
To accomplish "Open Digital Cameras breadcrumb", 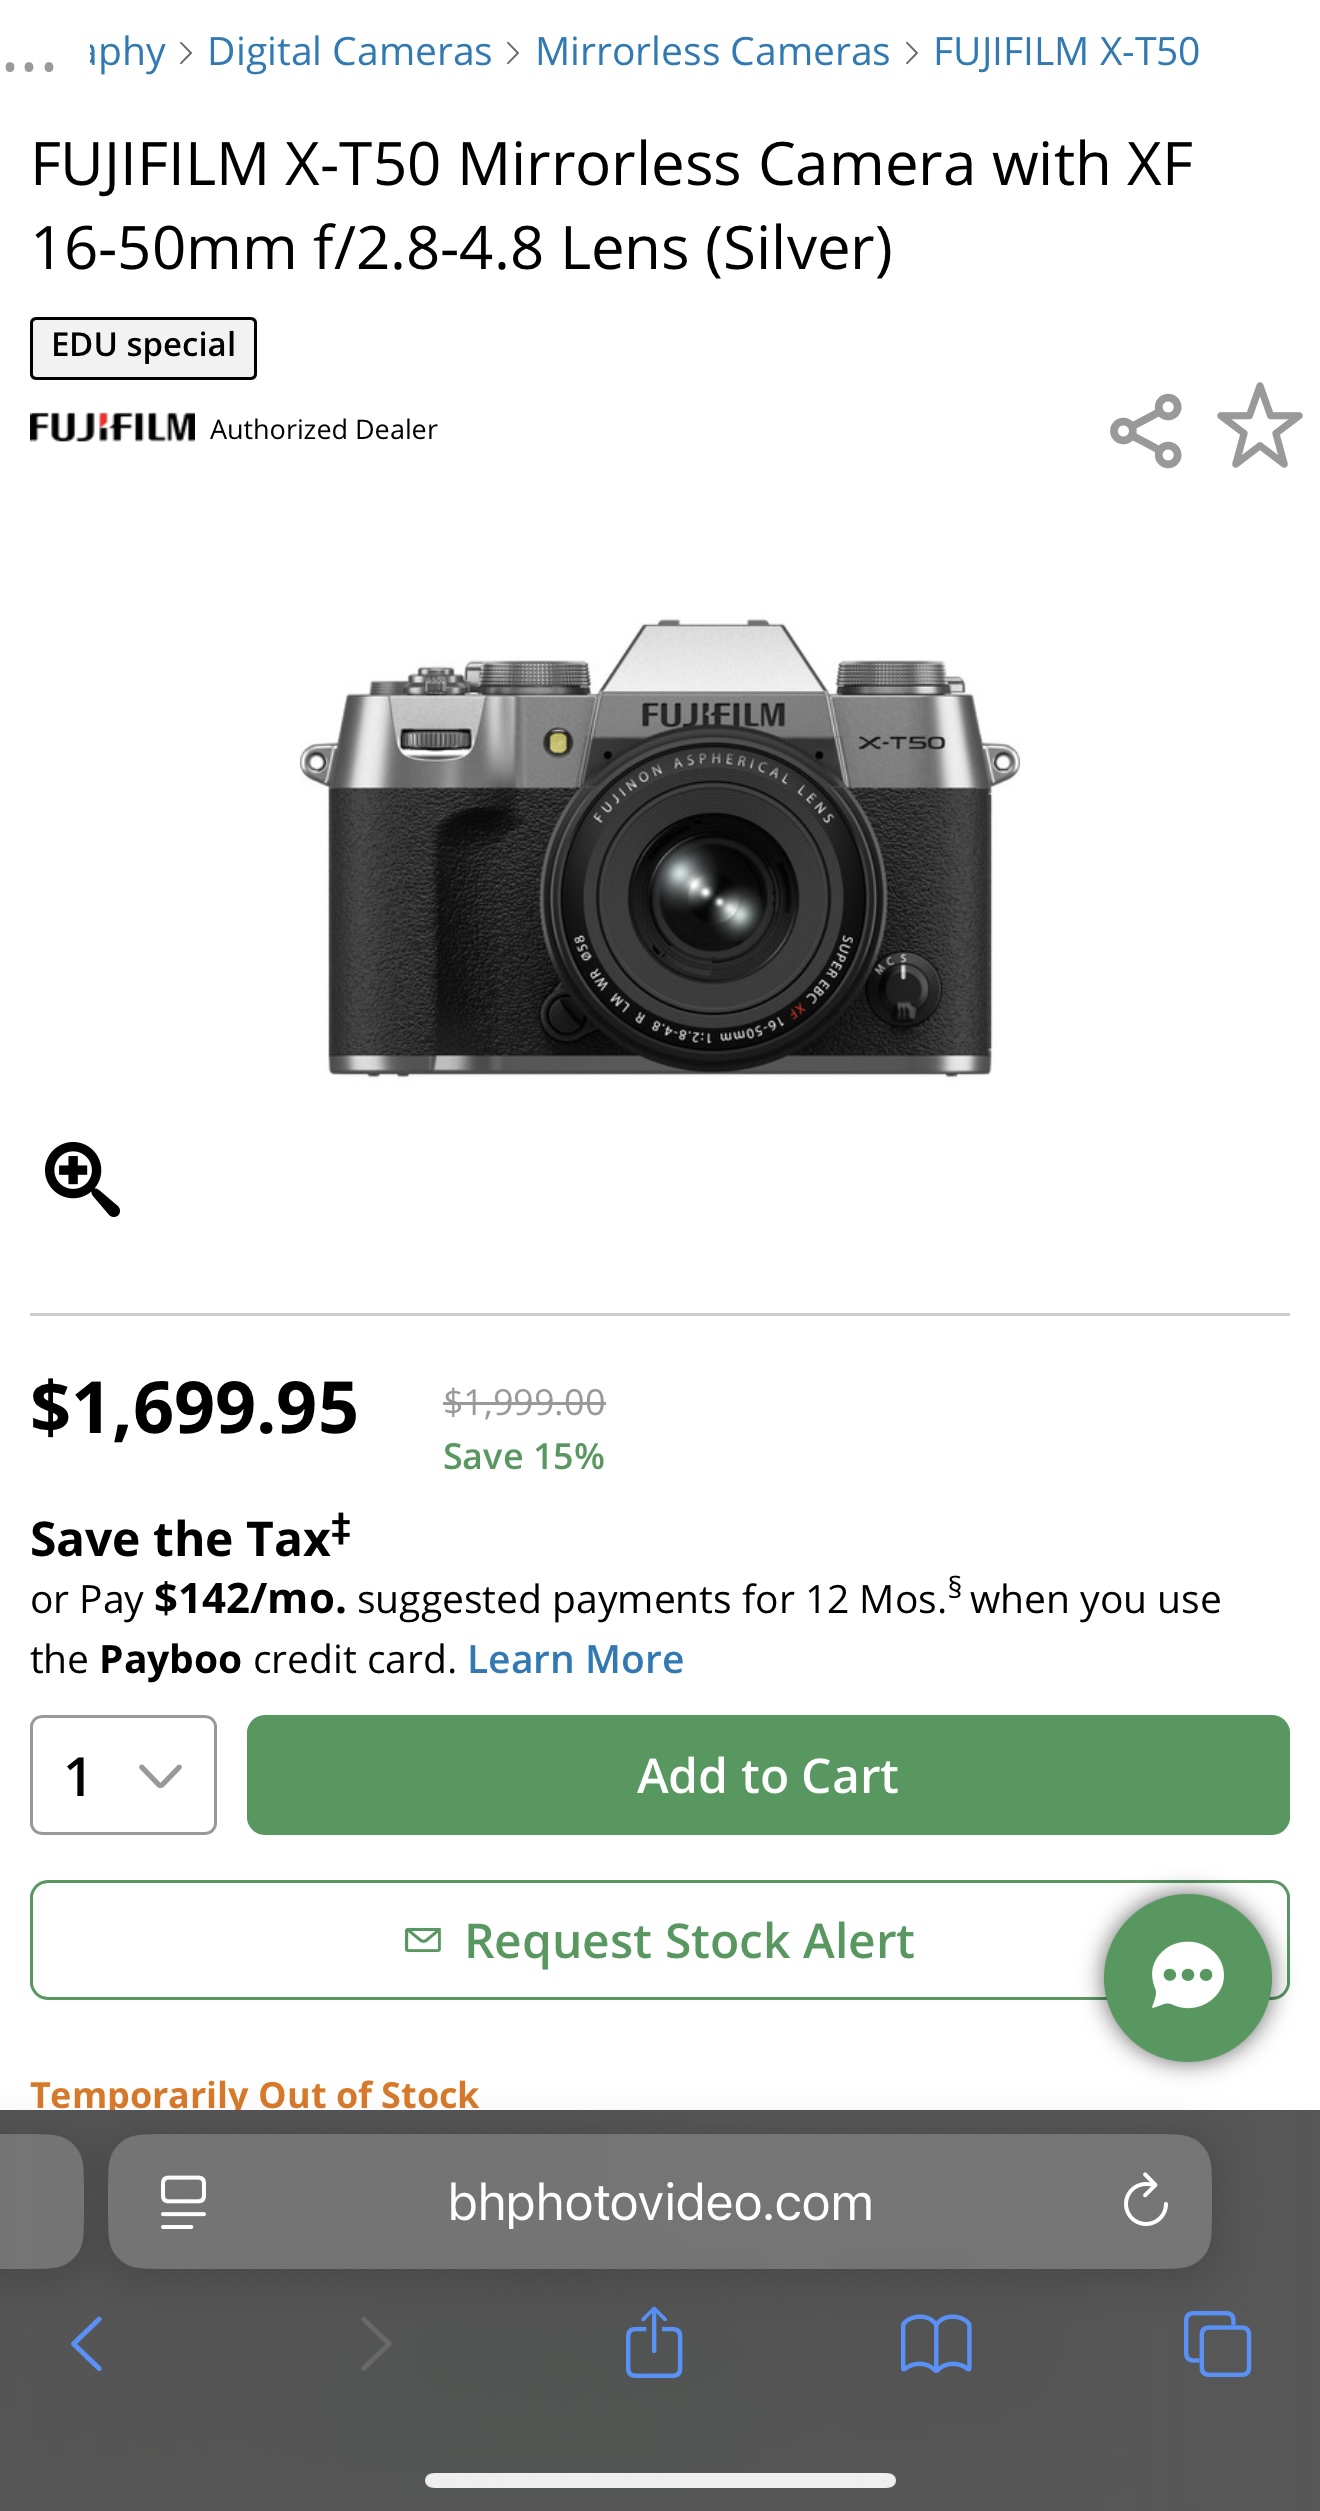I will coord(349,52).
